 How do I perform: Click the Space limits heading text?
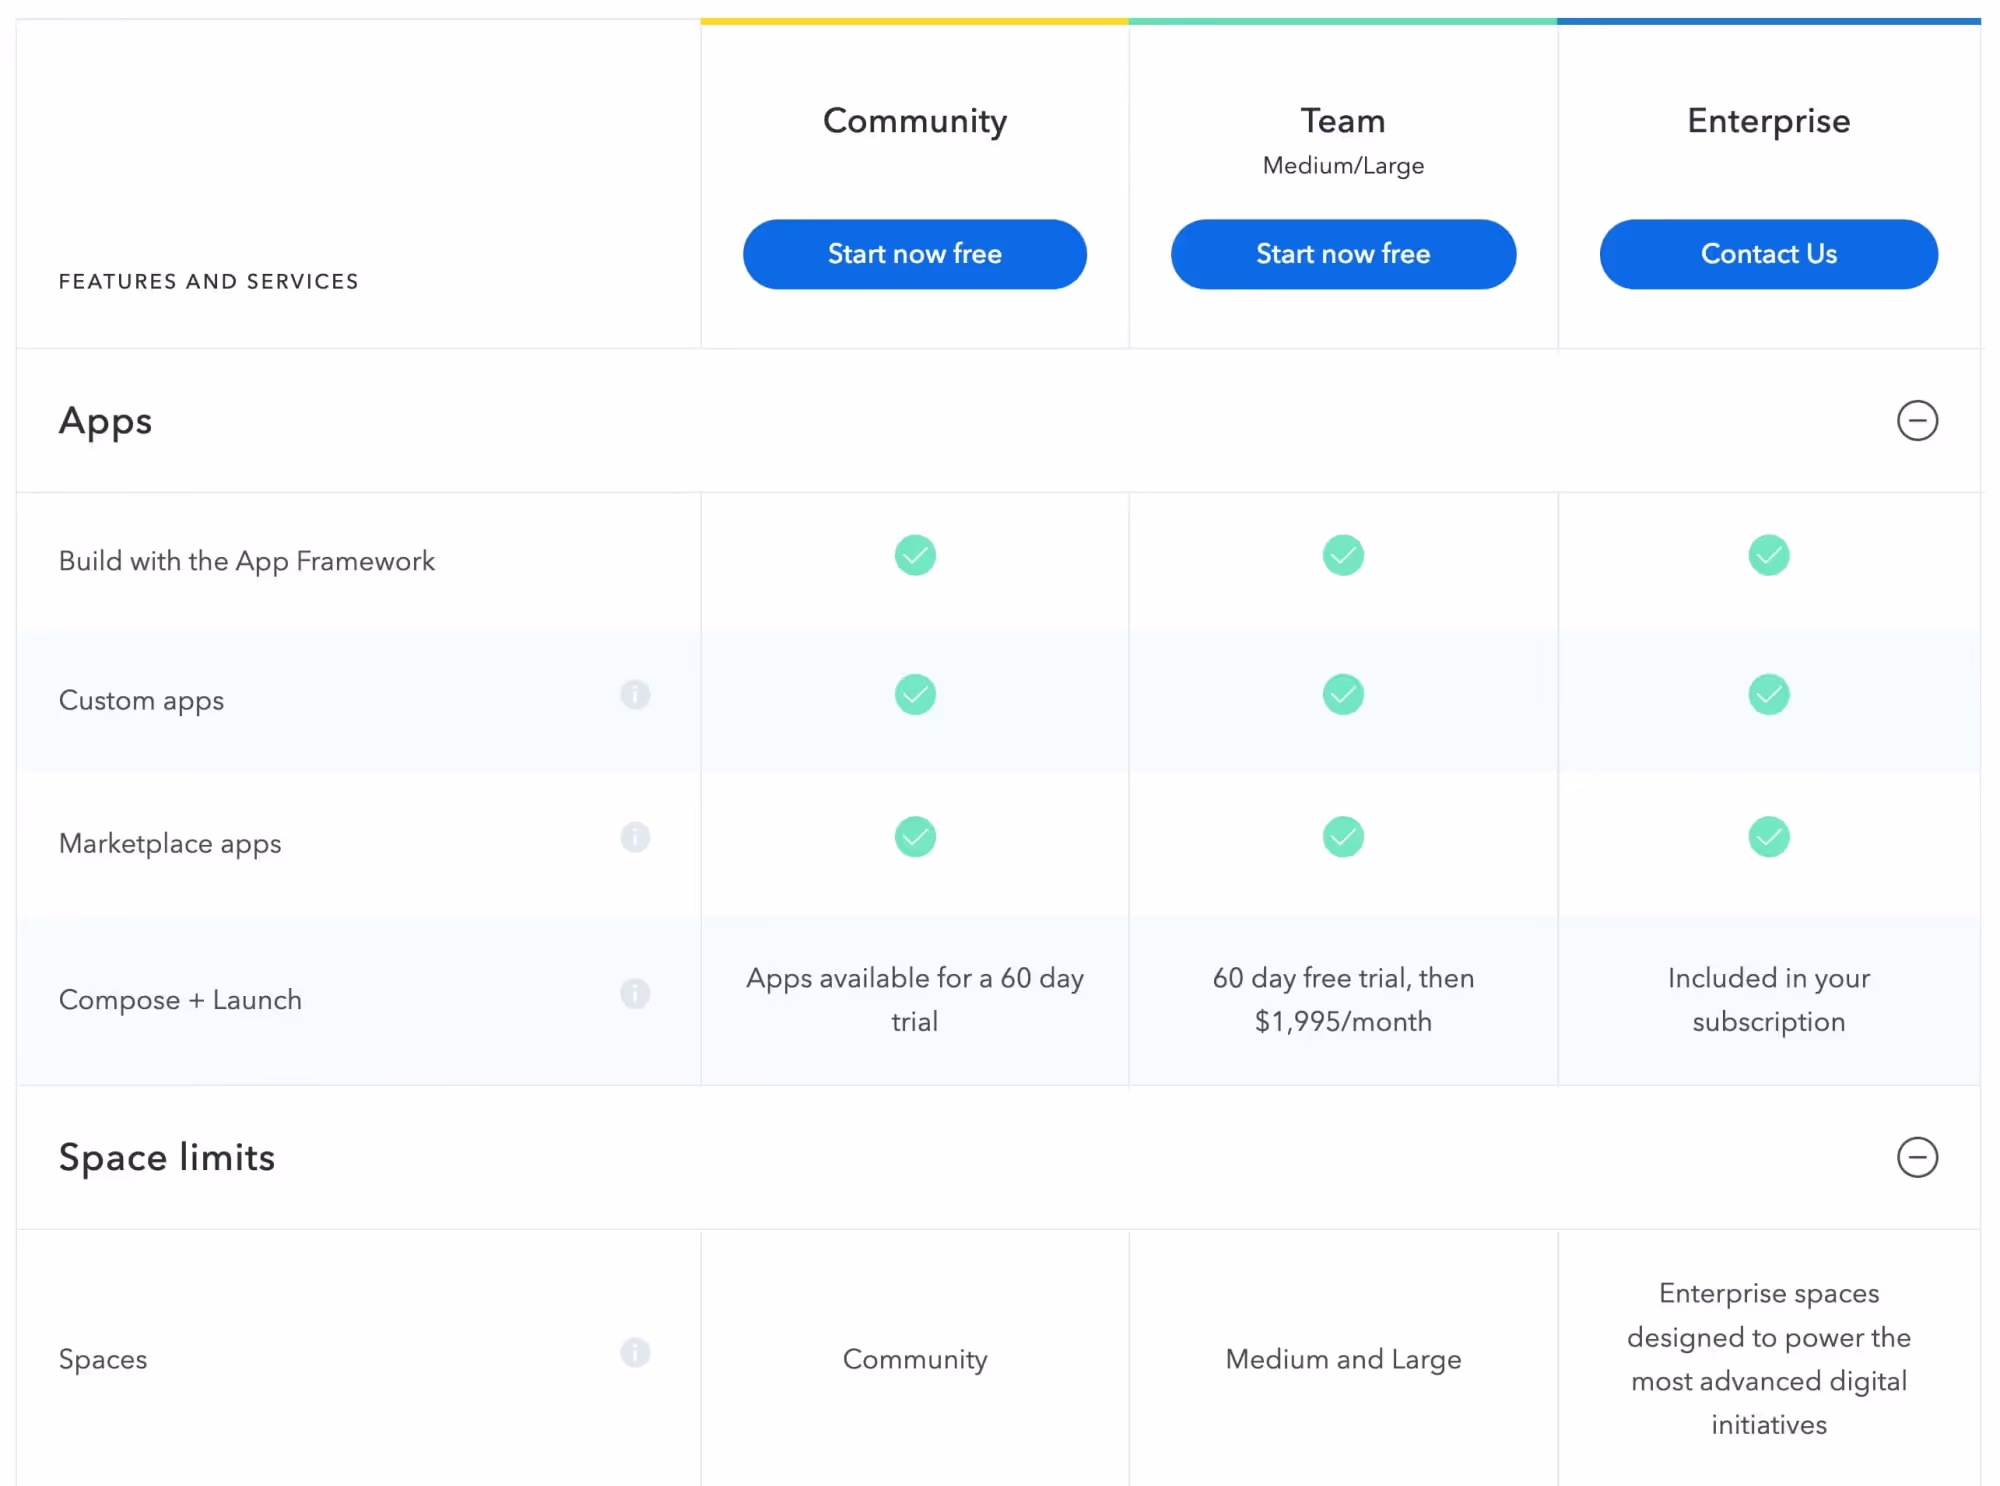pyautogui.click(x=167, y=1157)
